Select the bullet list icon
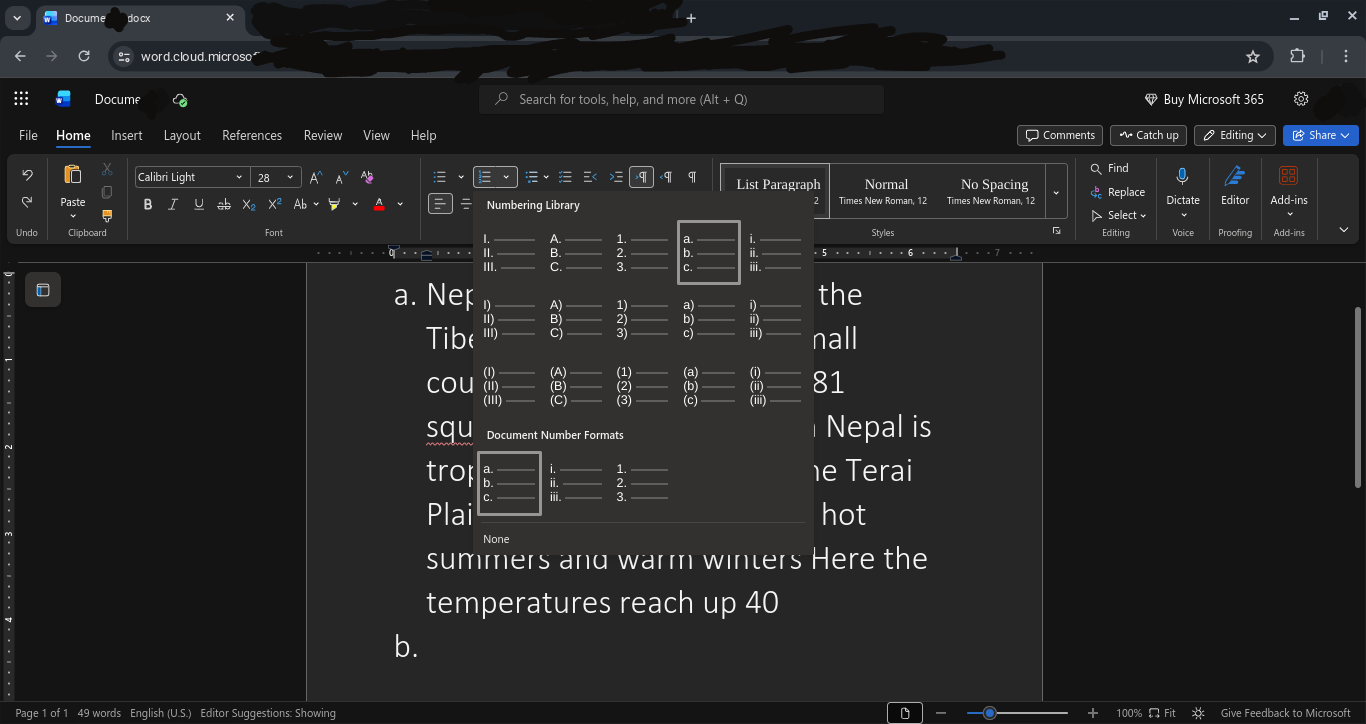Viewport: 1366px width, 724px height. (440, 175)
